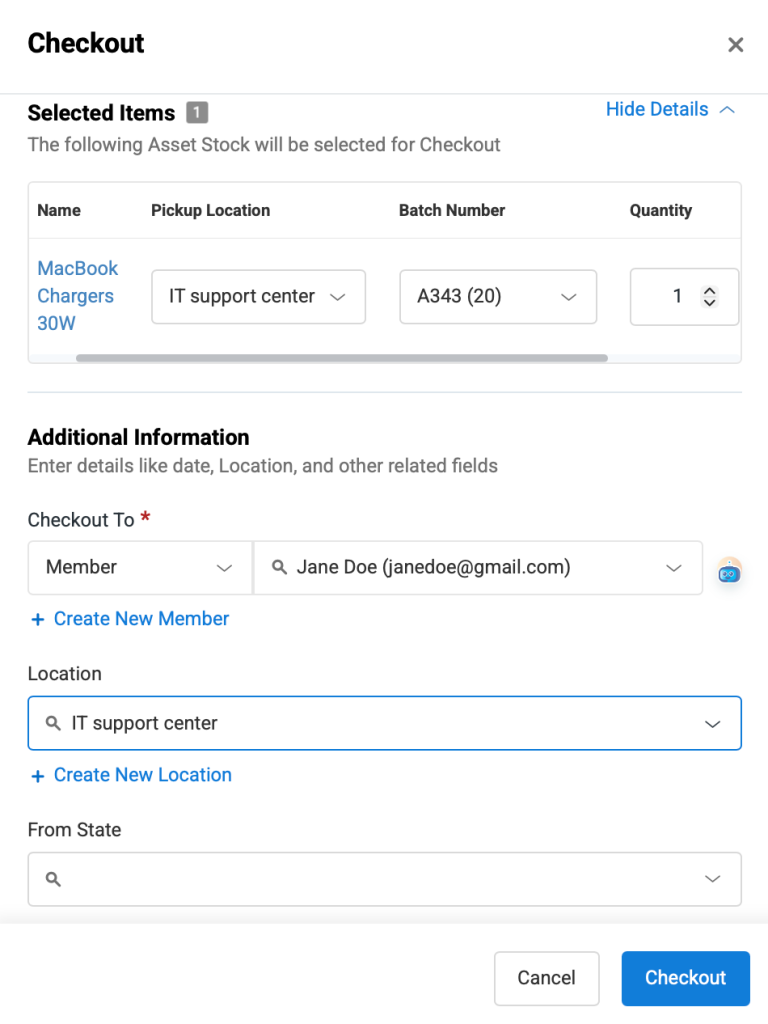This screenshot has height=1024, width=768.
Task: Click Hide Details link
Action: coord(657,109)
